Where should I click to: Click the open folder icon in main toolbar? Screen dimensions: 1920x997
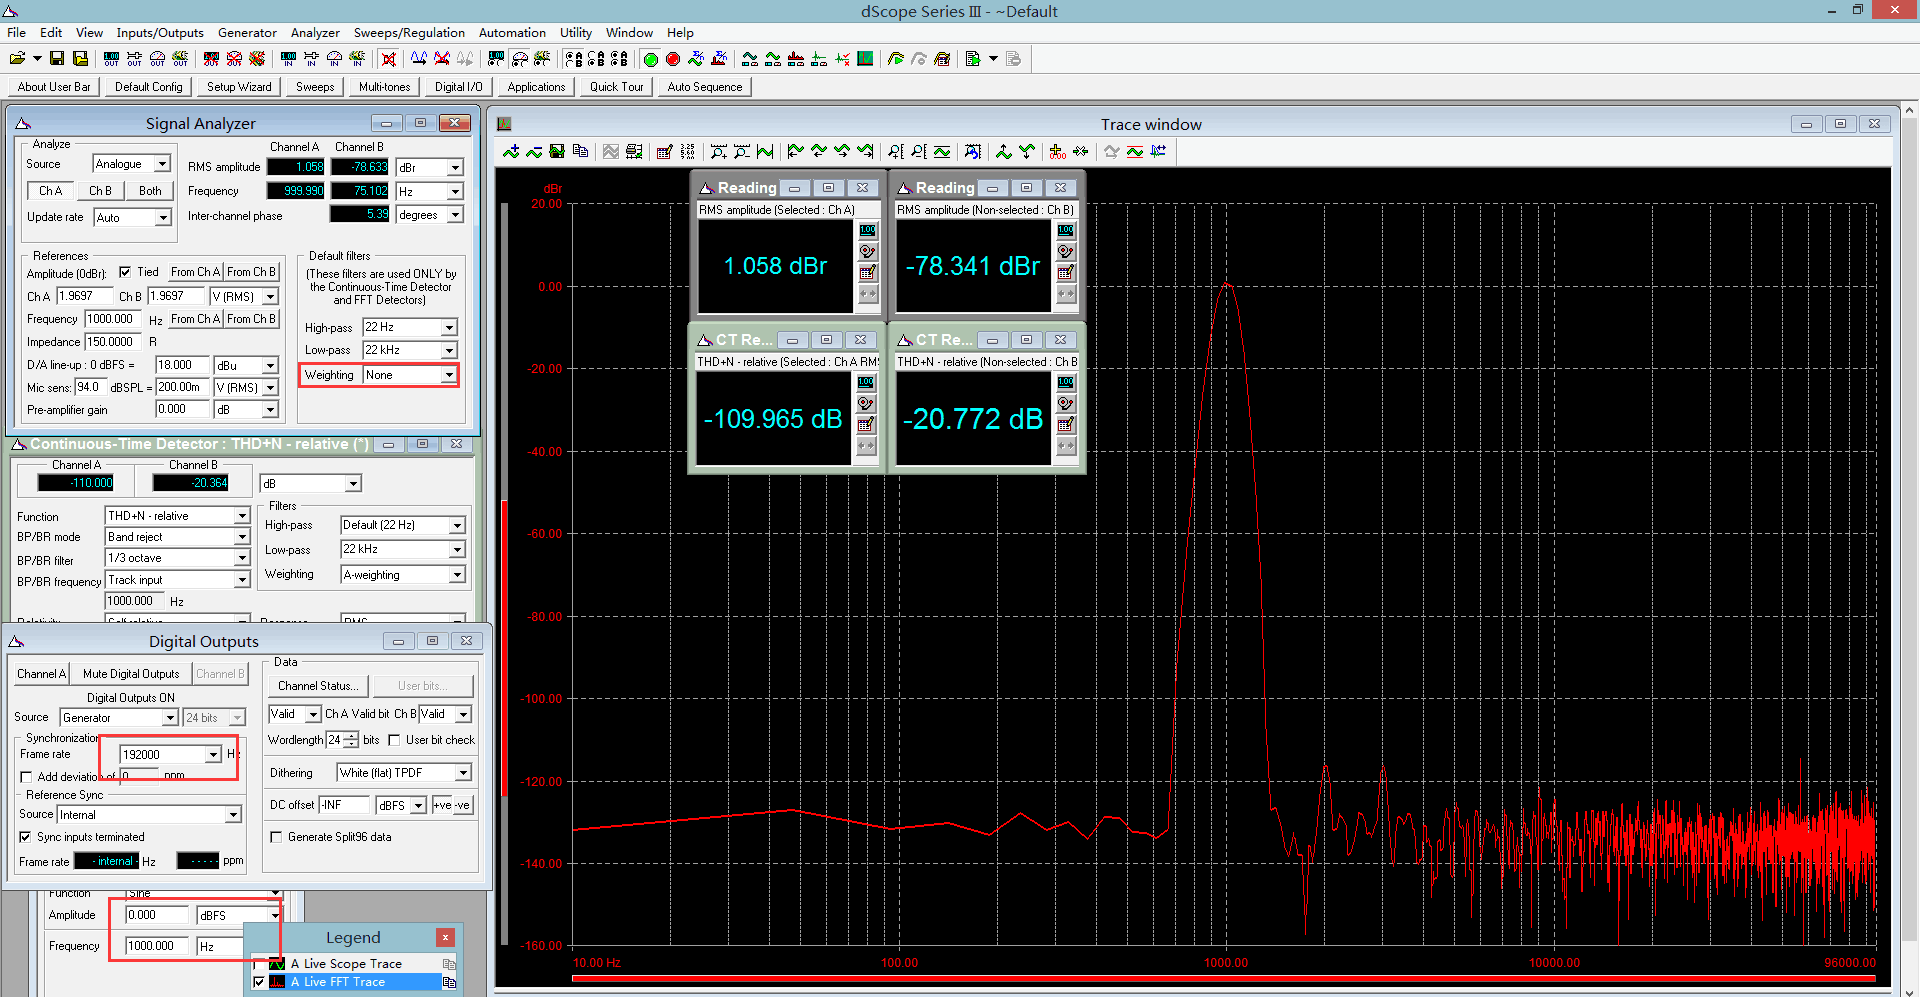(17, 59)
